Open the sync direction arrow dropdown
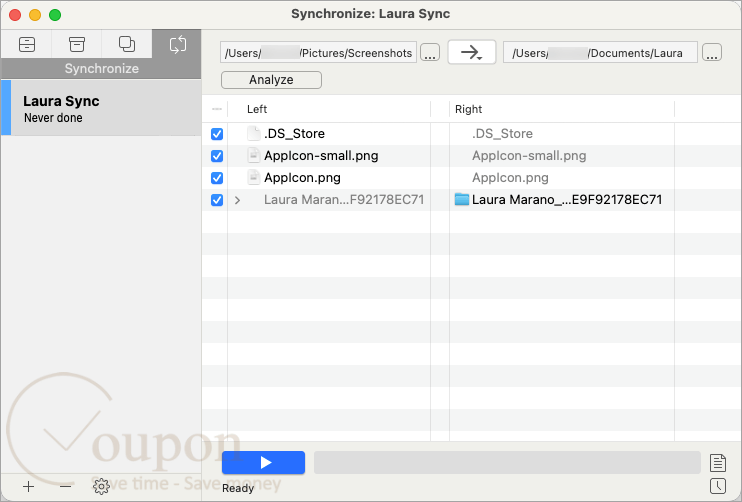Viewport: 742px width, 502px height. click(472, 52)
